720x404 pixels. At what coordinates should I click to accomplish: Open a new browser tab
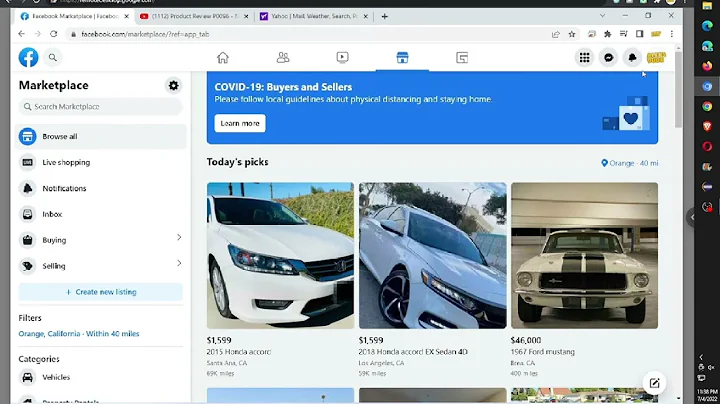pos(385,17)
